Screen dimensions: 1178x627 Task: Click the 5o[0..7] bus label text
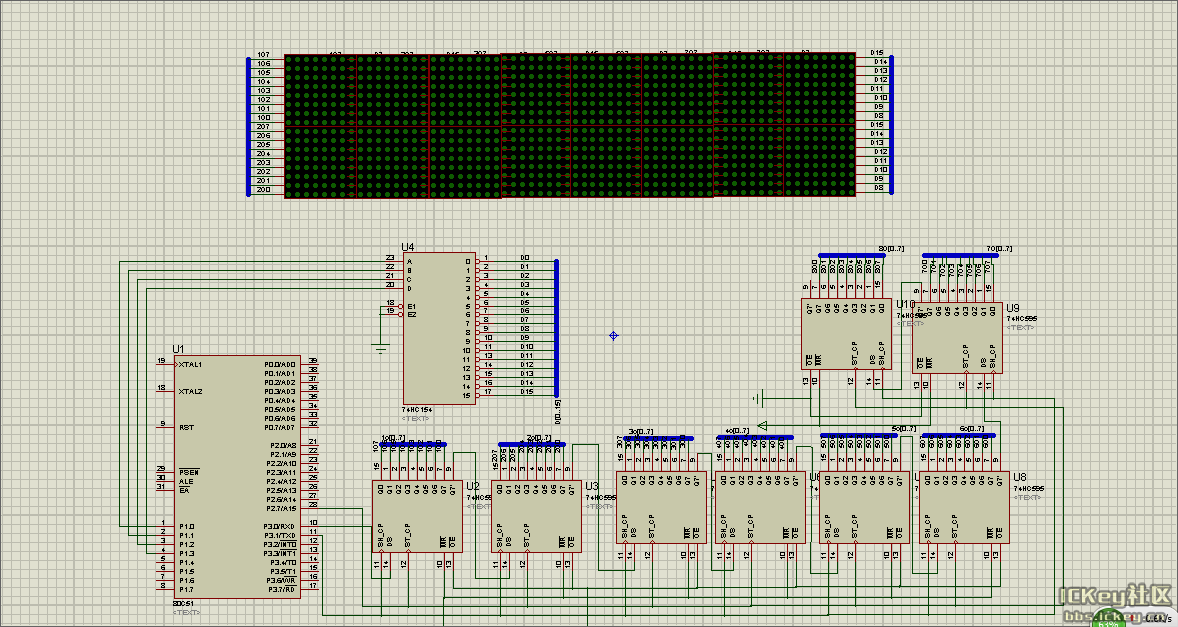coord(905,429)
